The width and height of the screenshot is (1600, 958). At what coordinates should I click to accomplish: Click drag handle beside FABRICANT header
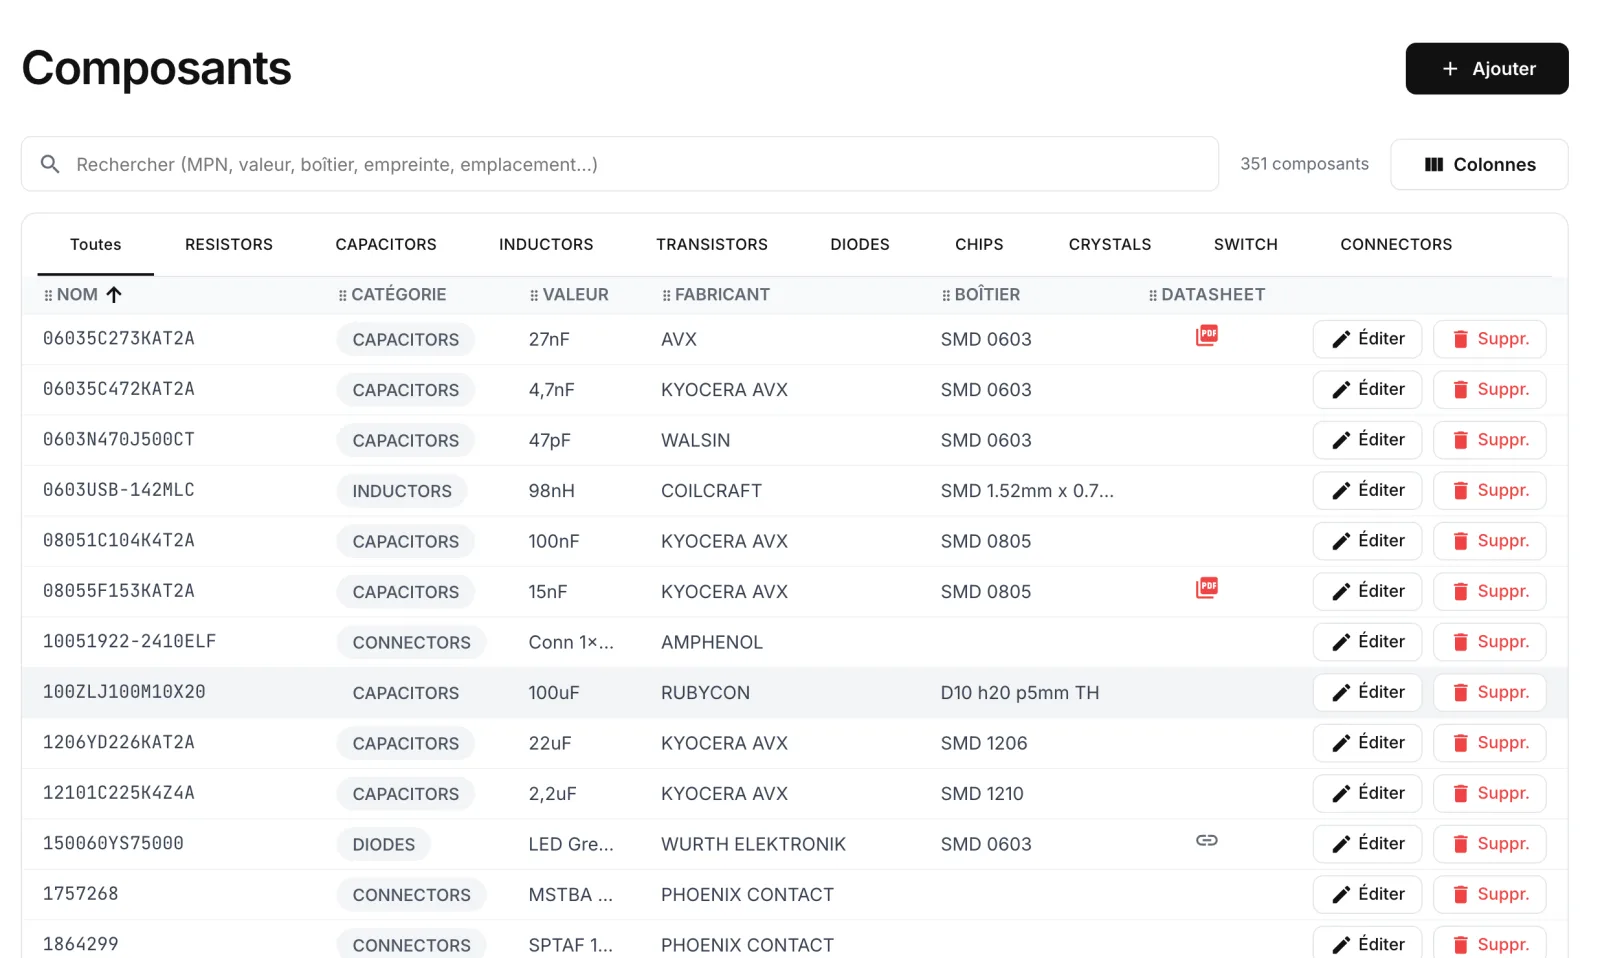coord(666,296)
